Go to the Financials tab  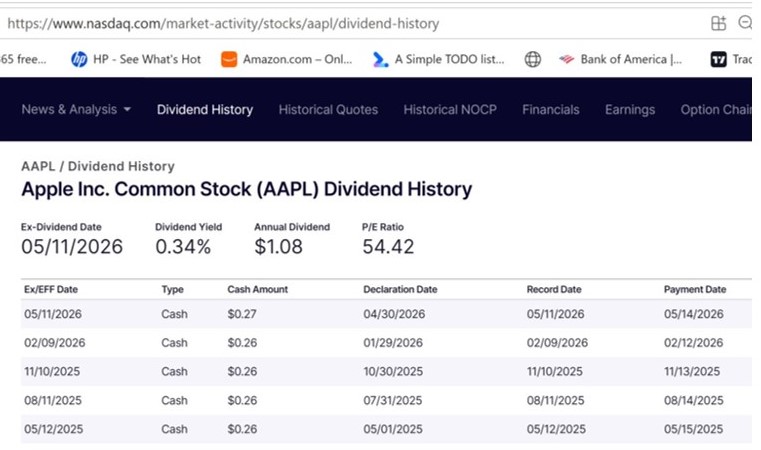pos(551,109)
